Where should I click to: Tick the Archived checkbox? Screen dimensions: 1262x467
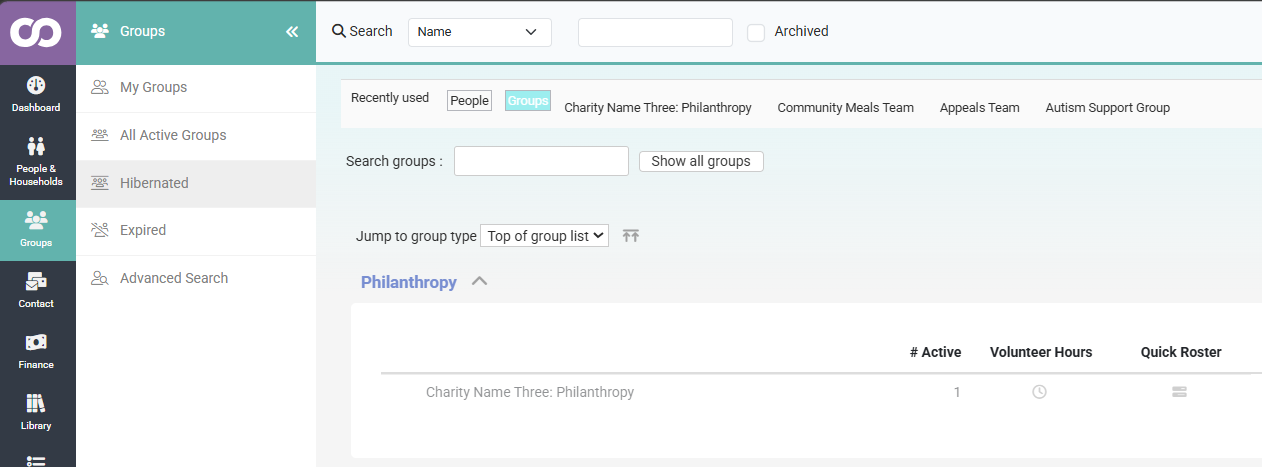(x=756, y=32)
